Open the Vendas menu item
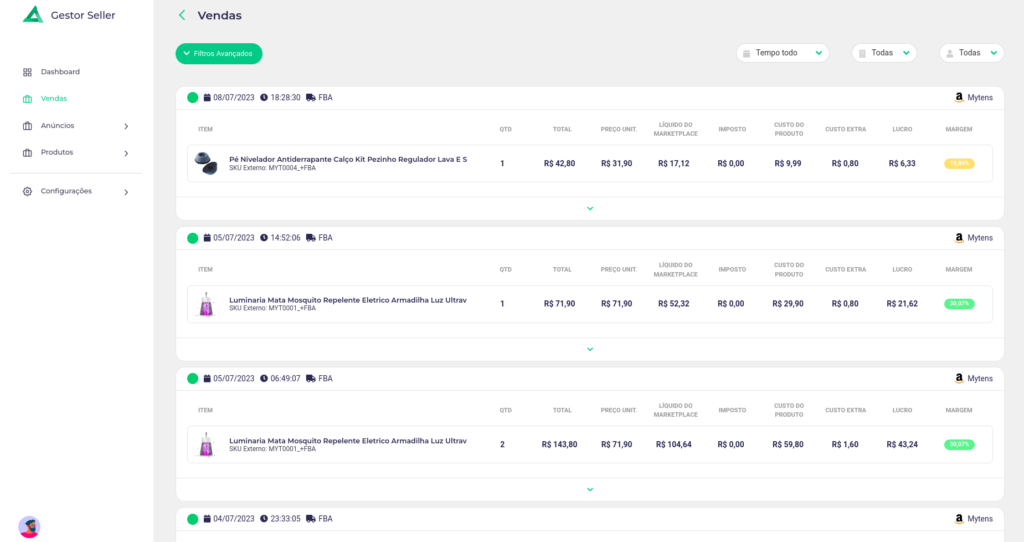 (54, 99)
